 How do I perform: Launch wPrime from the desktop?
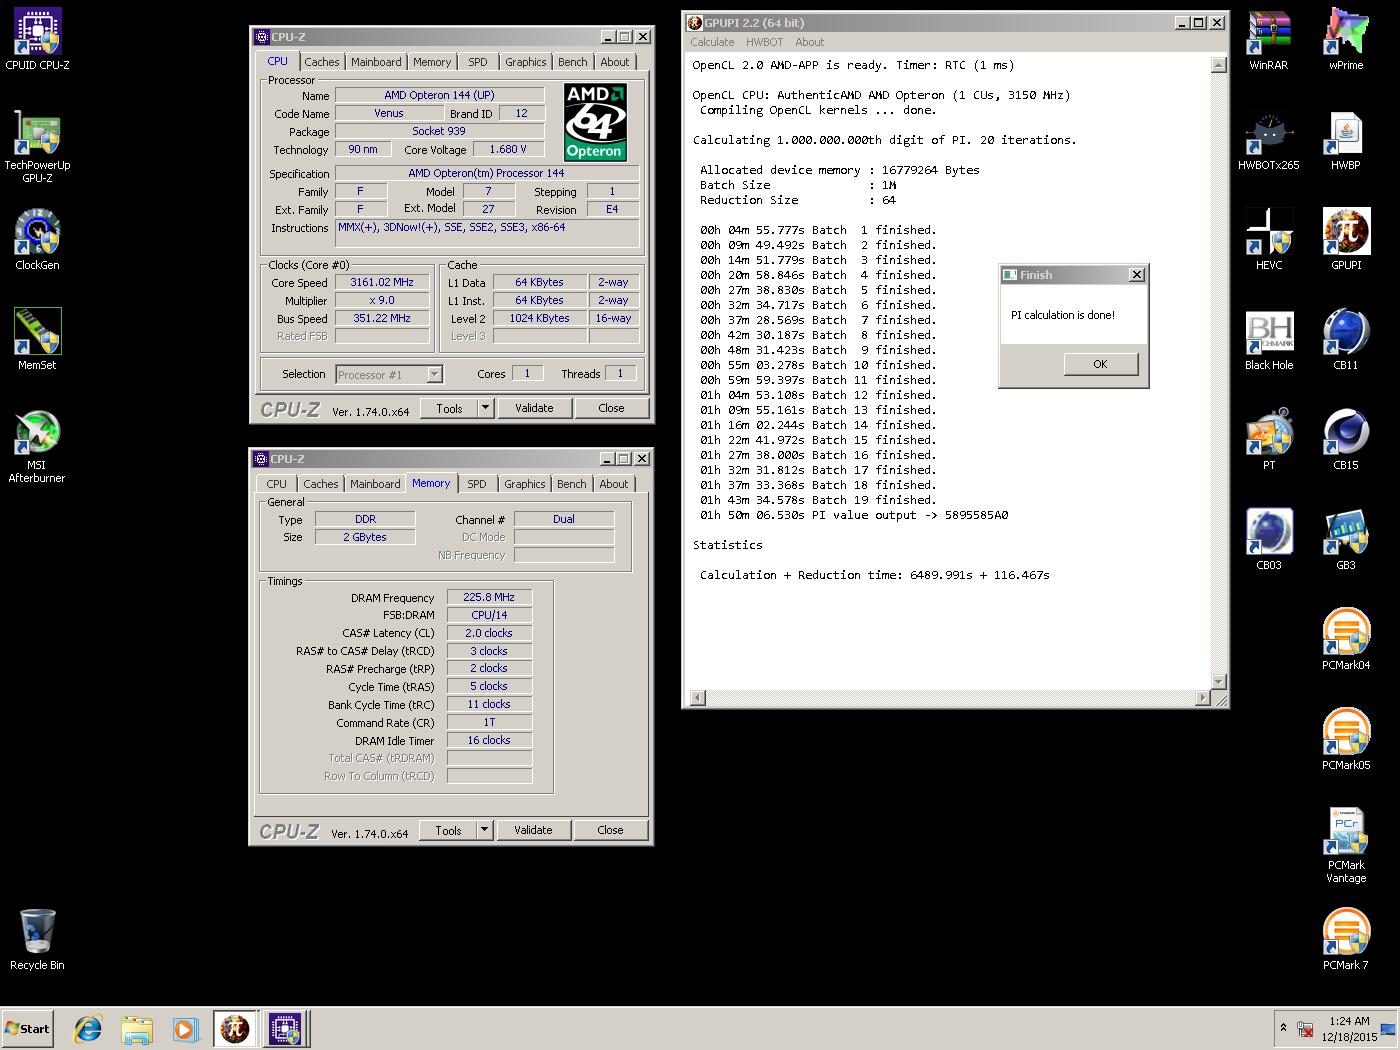(x=1346, y=40)
